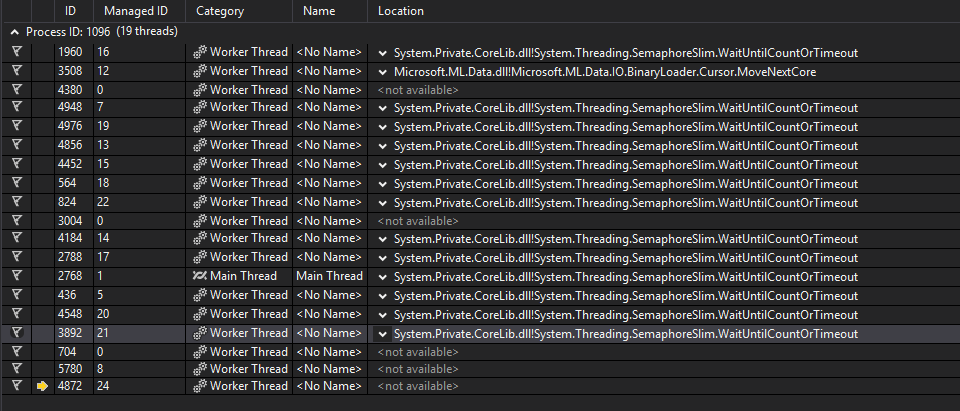Screen dimensions: 960x411
Task: Expand location dropdown for thread 4948
Action: pos(383,108)
